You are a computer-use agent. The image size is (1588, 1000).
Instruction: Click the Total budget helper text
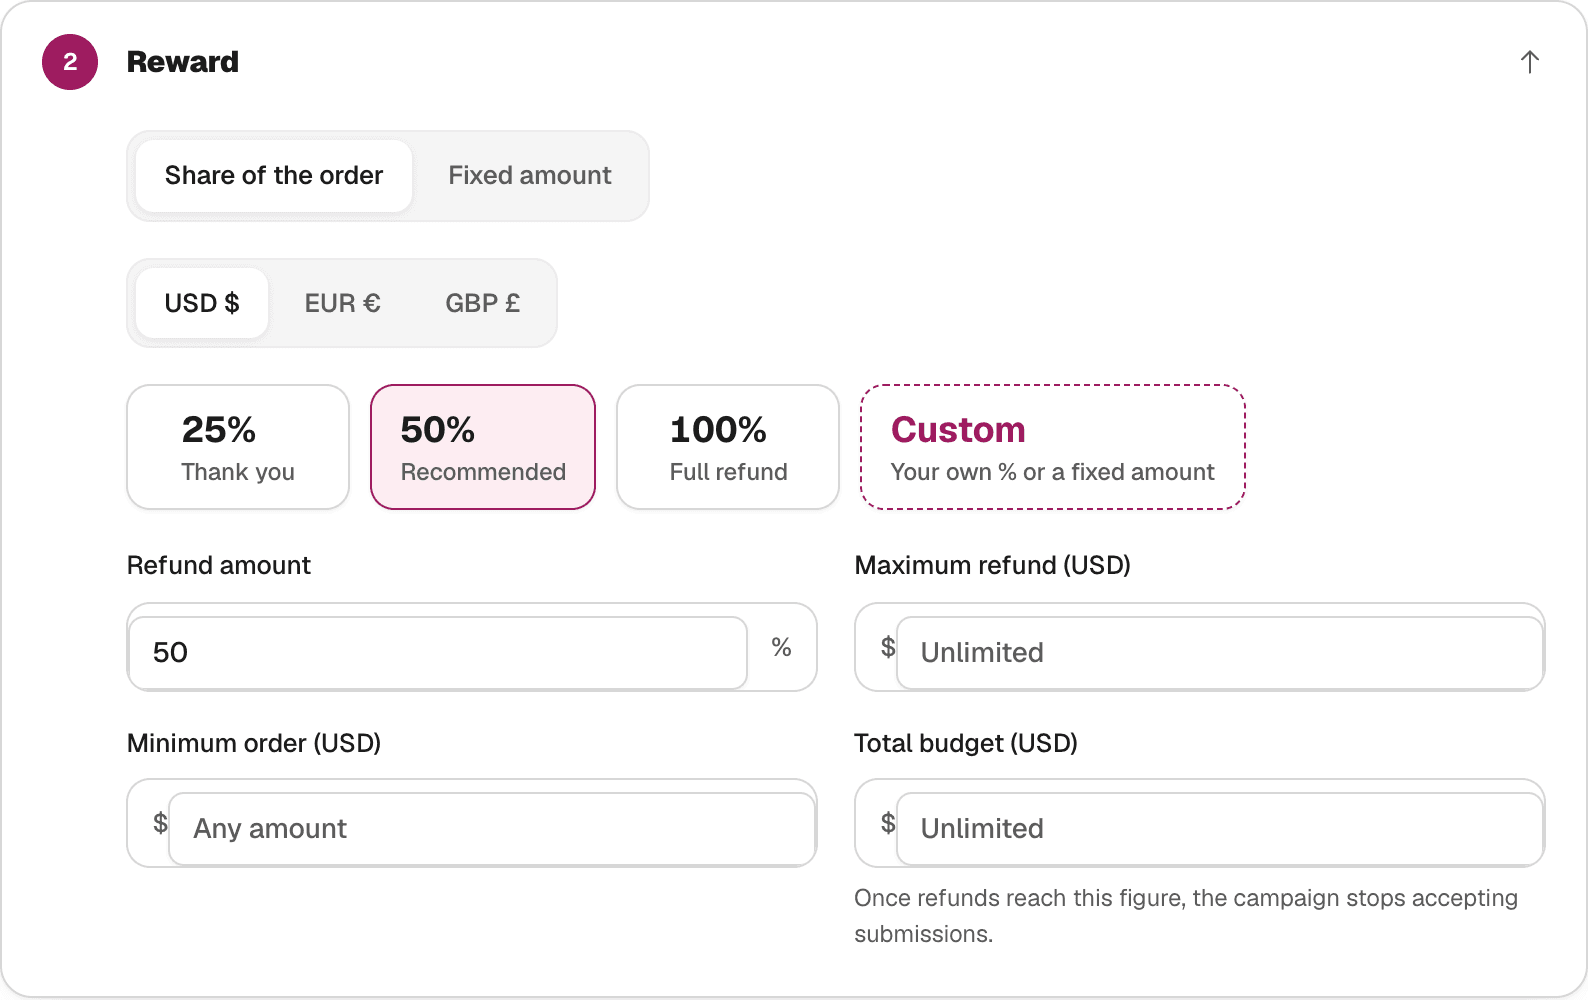(x=1186, y=916)
